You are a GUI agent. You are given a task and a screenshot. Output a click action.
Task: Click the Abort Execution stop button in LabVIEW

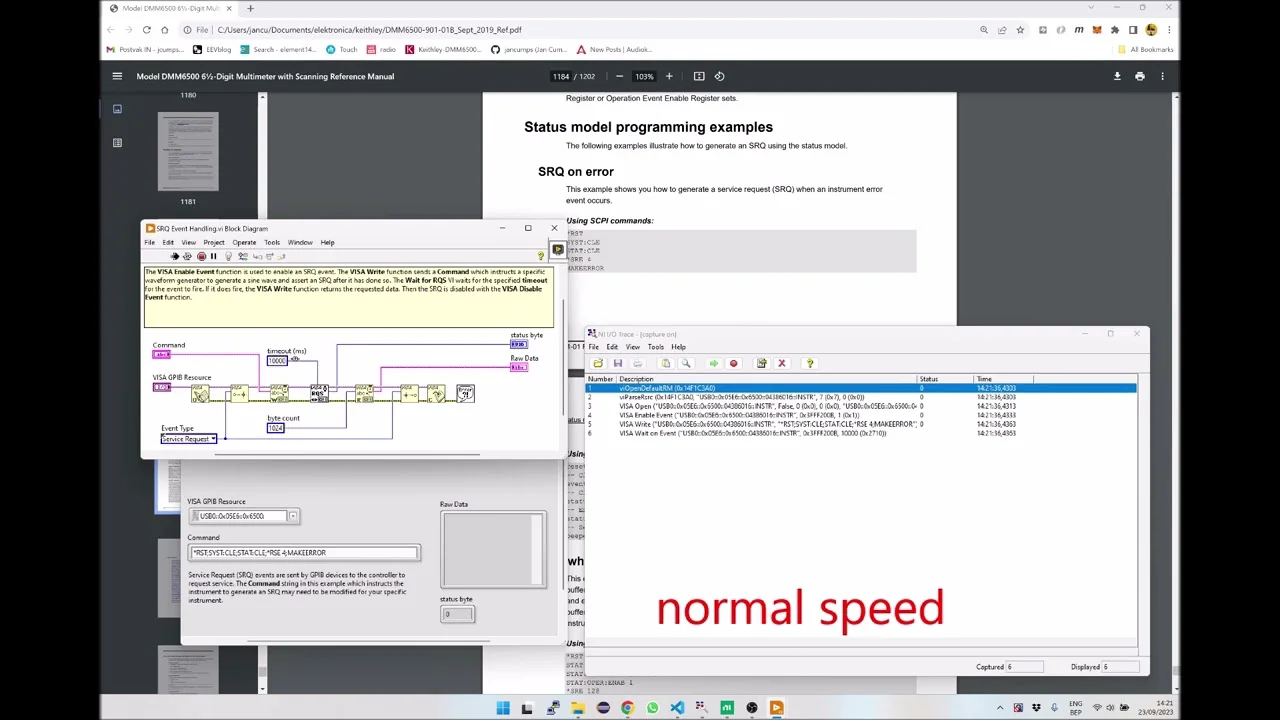(201, 257)
